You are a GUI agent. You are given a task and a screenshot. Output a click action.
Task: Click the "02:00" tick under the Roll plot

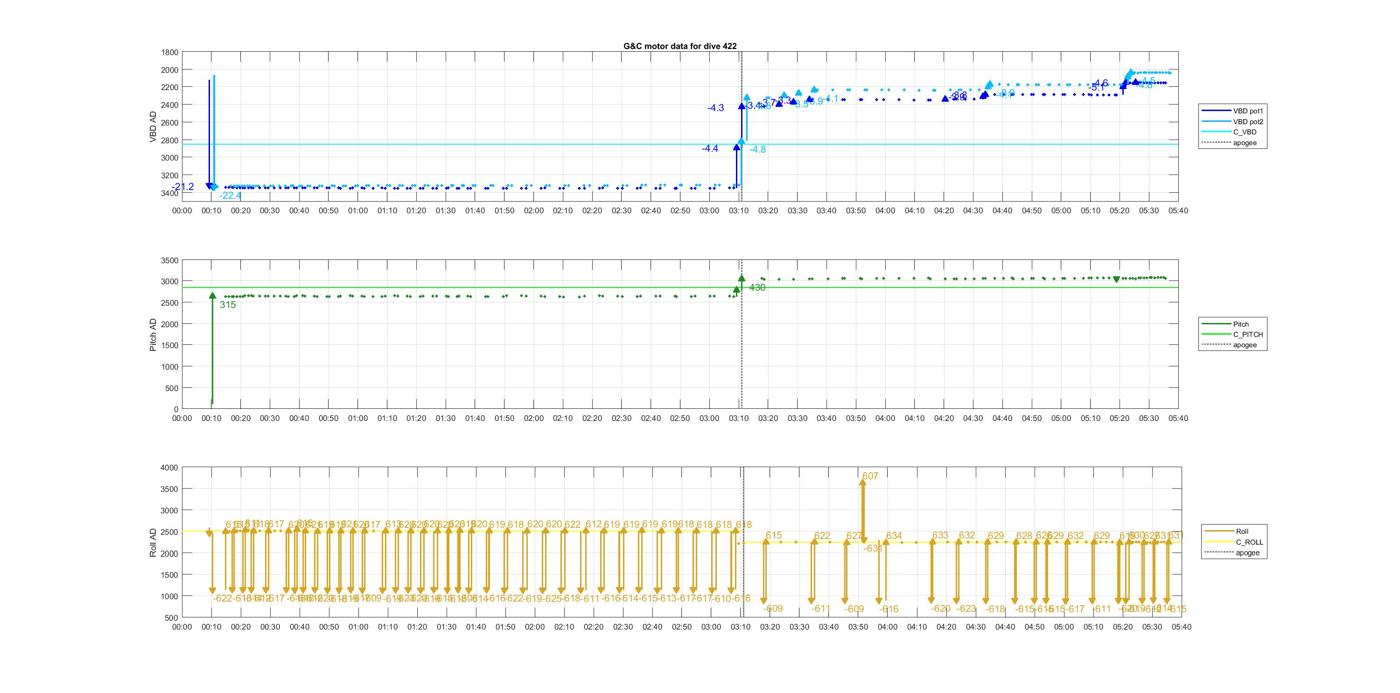pos(534,627)
